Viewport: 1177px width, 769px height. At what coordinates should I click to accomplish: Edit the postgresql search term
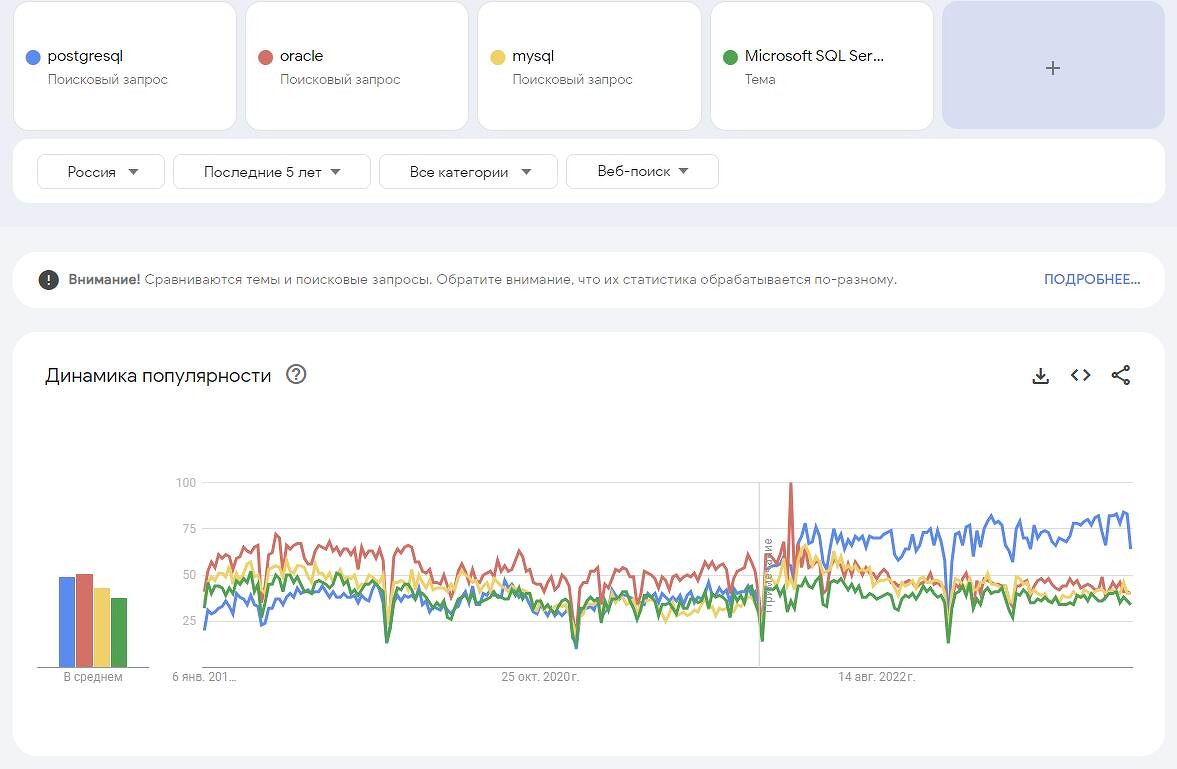[x=85, y=56]
